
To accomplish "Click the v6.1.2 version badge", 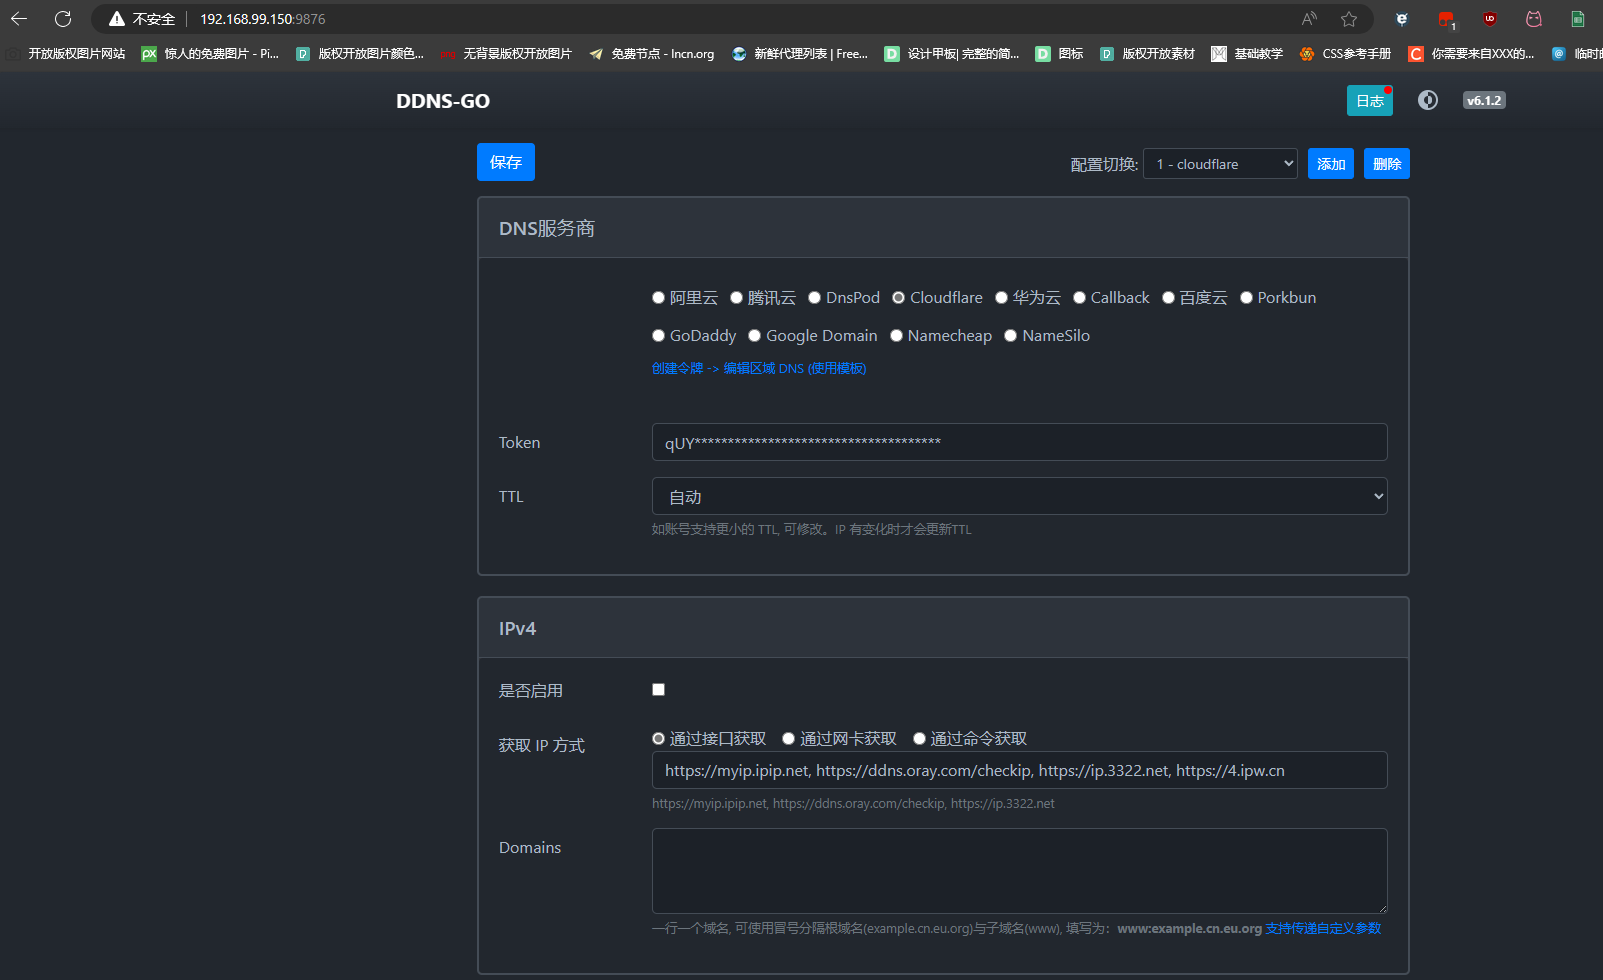I will pyautogui.click(x=1484, y=100).
